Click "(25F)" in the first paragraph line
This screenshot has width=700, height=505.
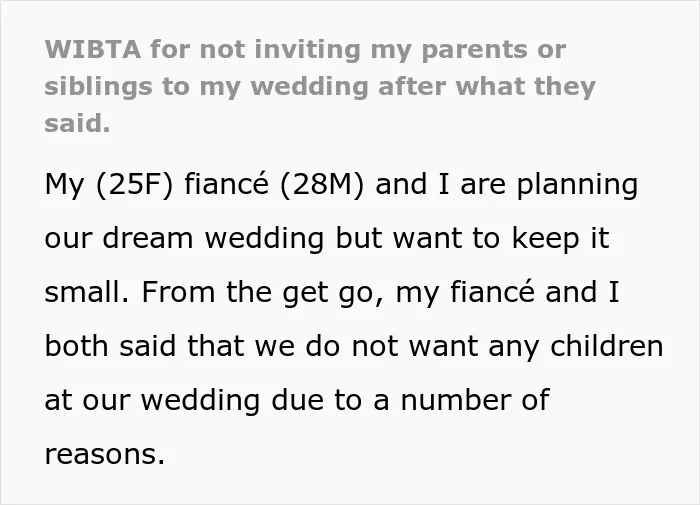(x=134, y=184)
